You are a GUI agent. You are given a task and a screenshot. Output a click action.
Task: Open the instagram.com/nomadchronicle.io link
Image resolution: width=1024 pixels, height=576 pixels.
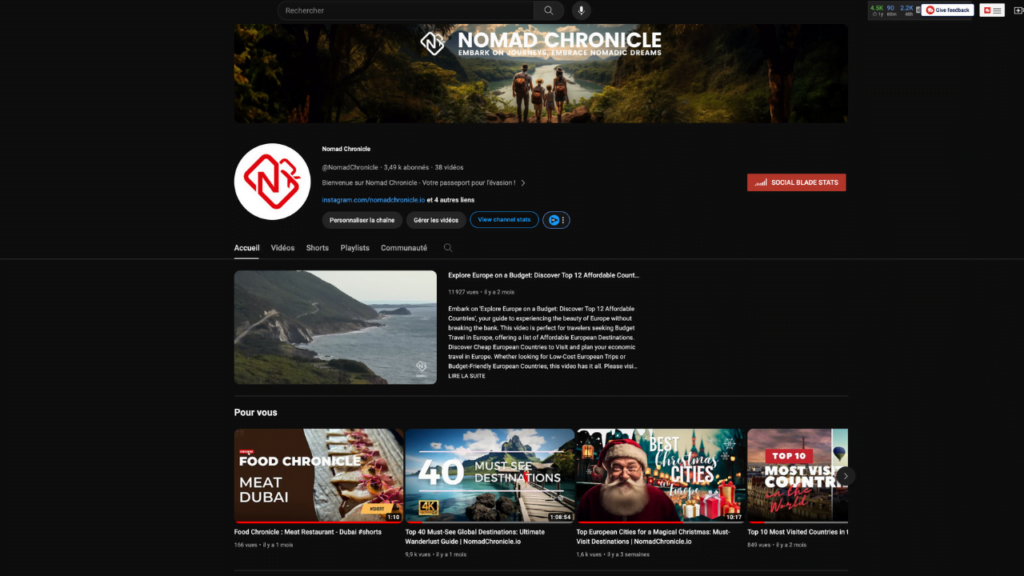374,200
